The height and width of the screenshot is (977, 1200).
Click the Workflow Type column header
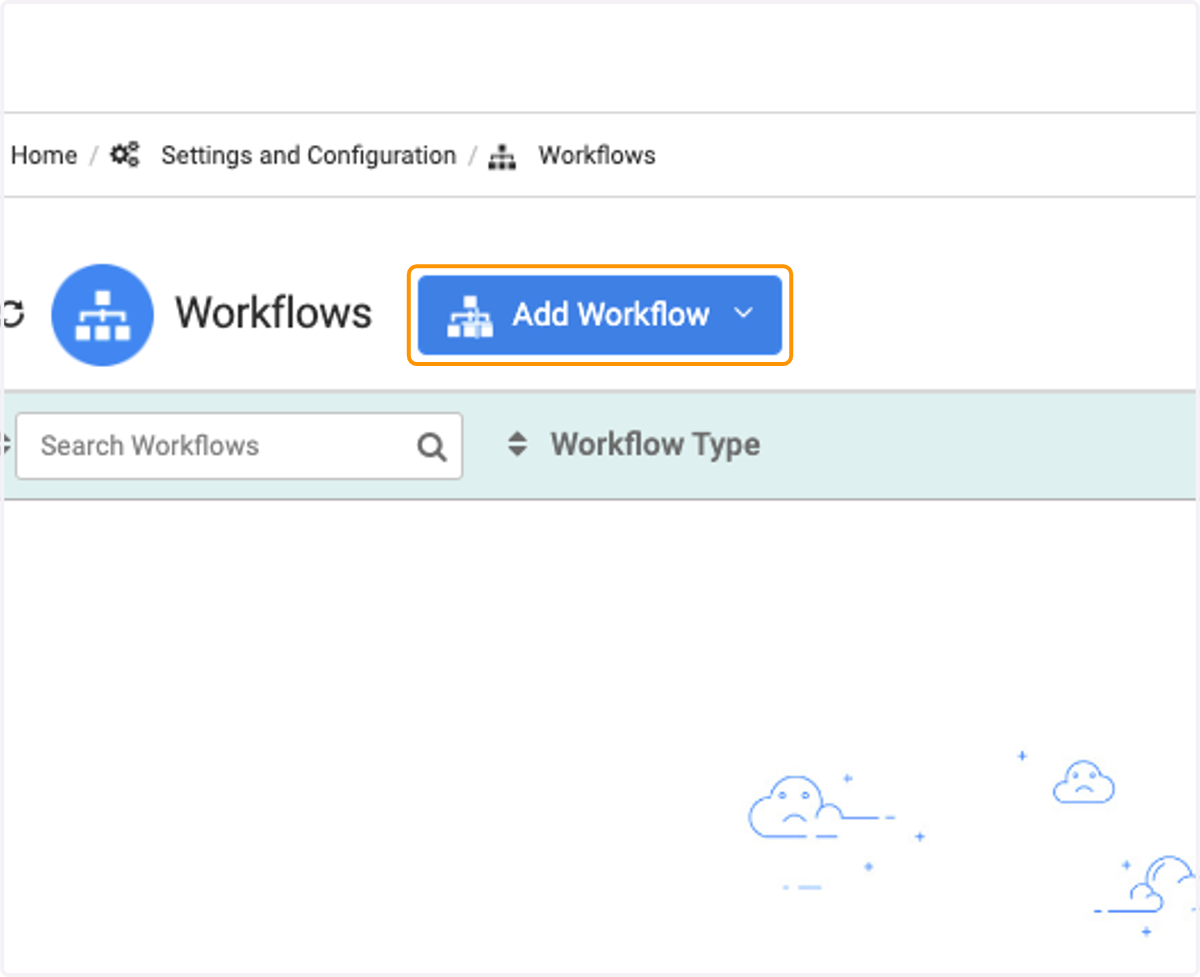coord(655,444)
